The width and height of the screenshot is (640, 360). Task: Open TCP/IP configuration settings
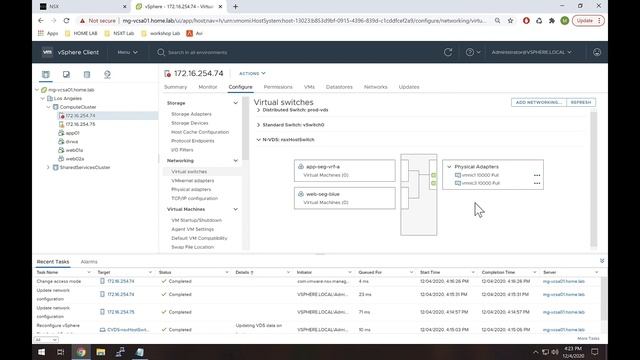pos(194,198)
